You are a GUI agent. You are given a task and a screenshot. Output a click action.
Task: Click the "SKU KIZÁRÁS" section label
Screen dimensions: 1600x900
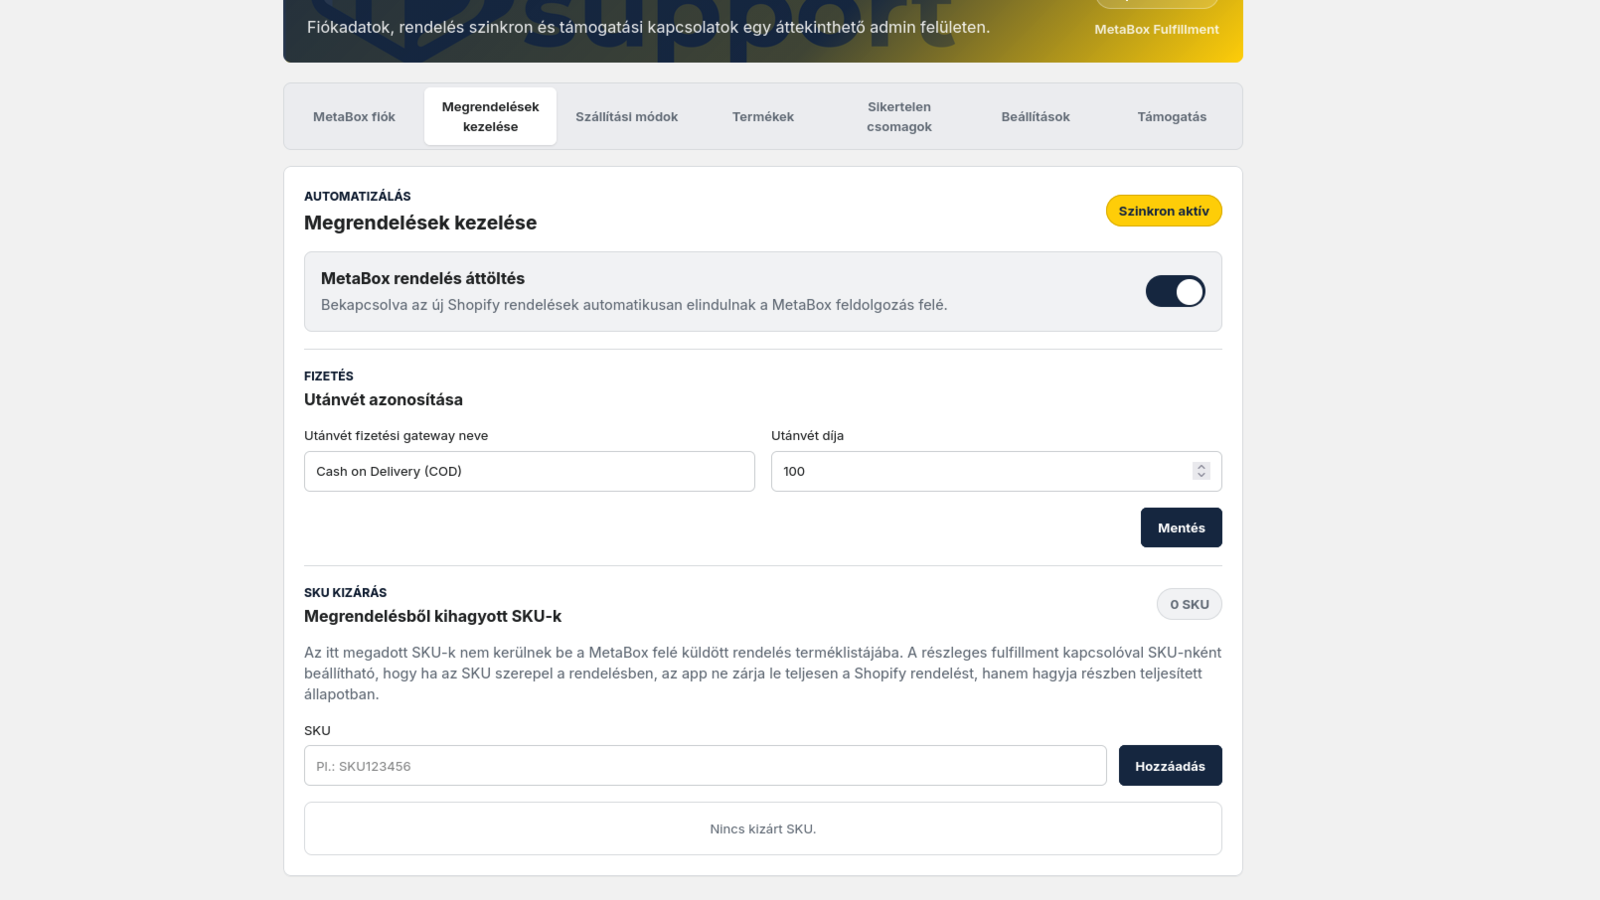(345, 593)
